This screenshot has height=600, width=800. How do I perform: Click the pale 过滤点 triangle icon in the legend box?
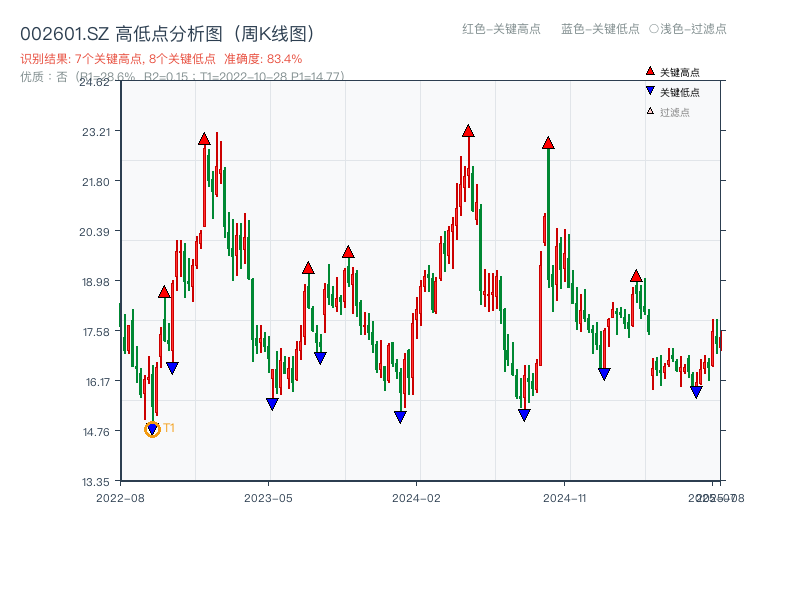(648, 110)
